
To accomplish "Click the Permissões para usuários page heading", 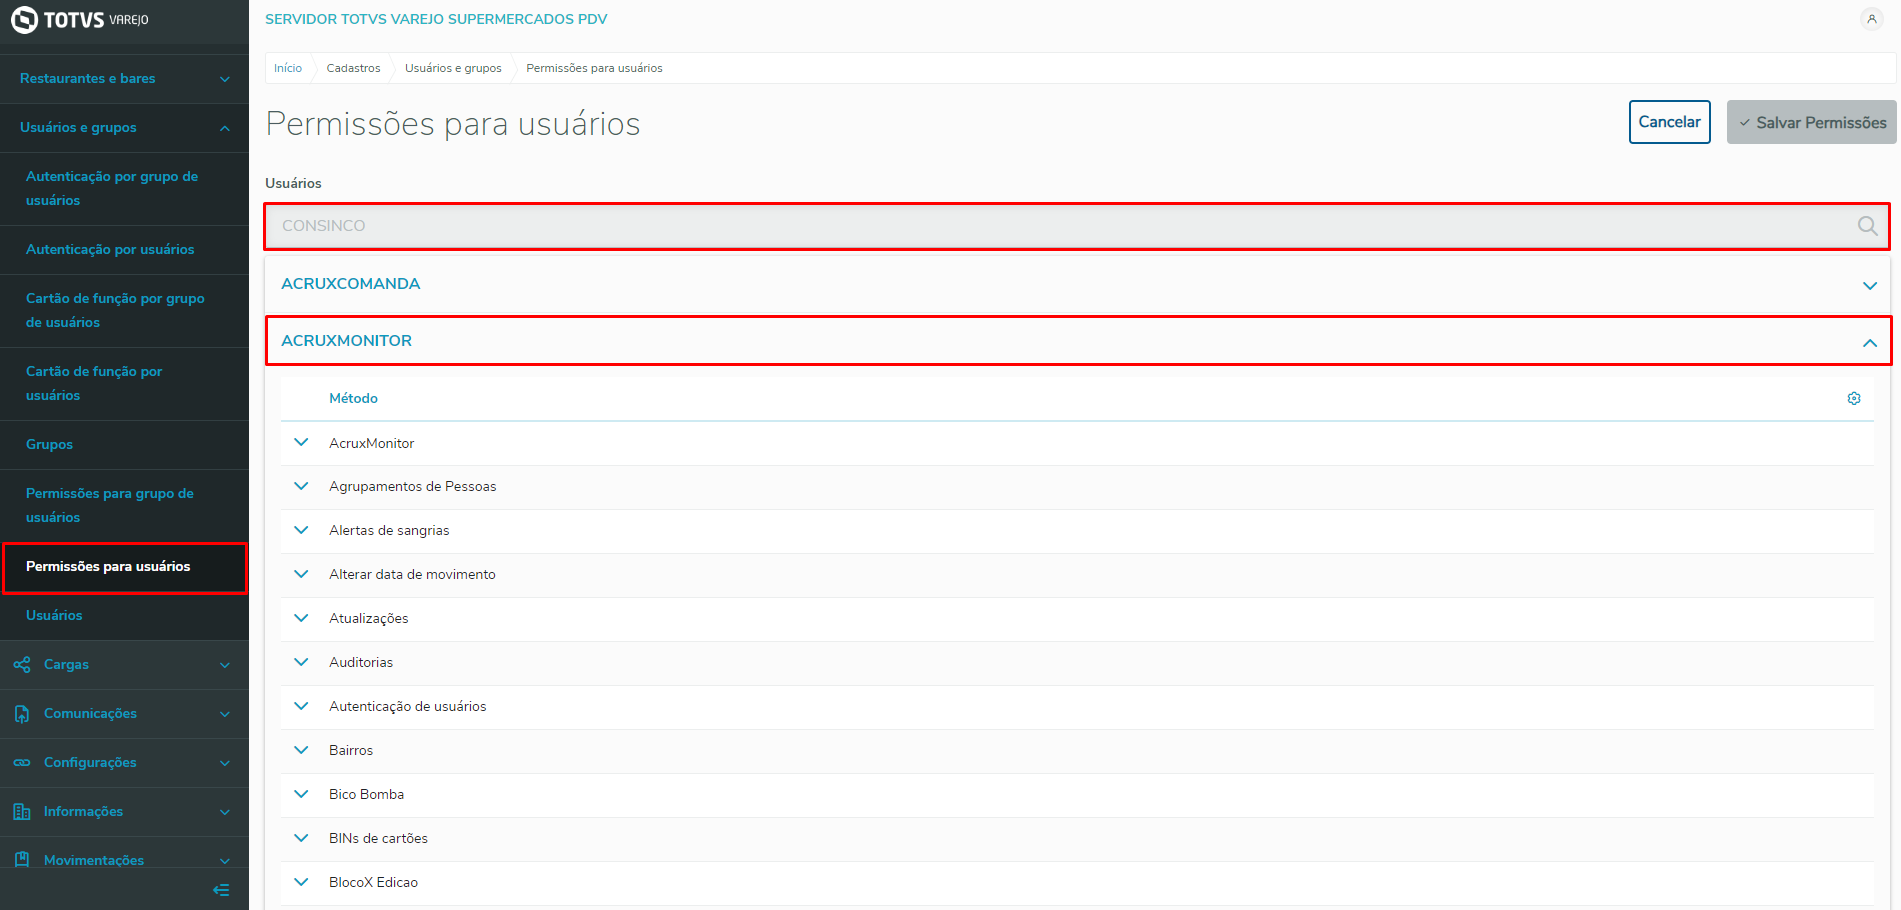I will [x=453, y=124].
